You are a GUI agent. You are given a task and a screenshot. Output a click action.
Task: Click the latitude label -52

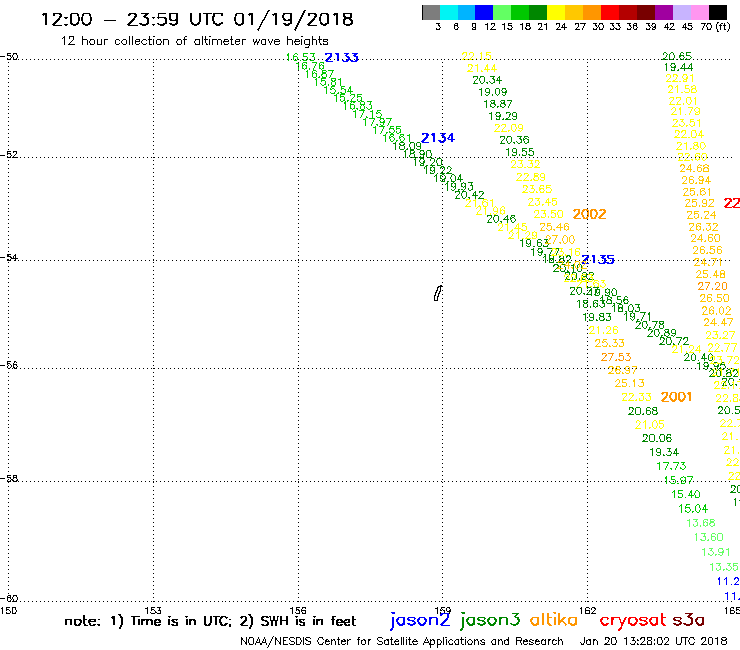tap(9, 155)
